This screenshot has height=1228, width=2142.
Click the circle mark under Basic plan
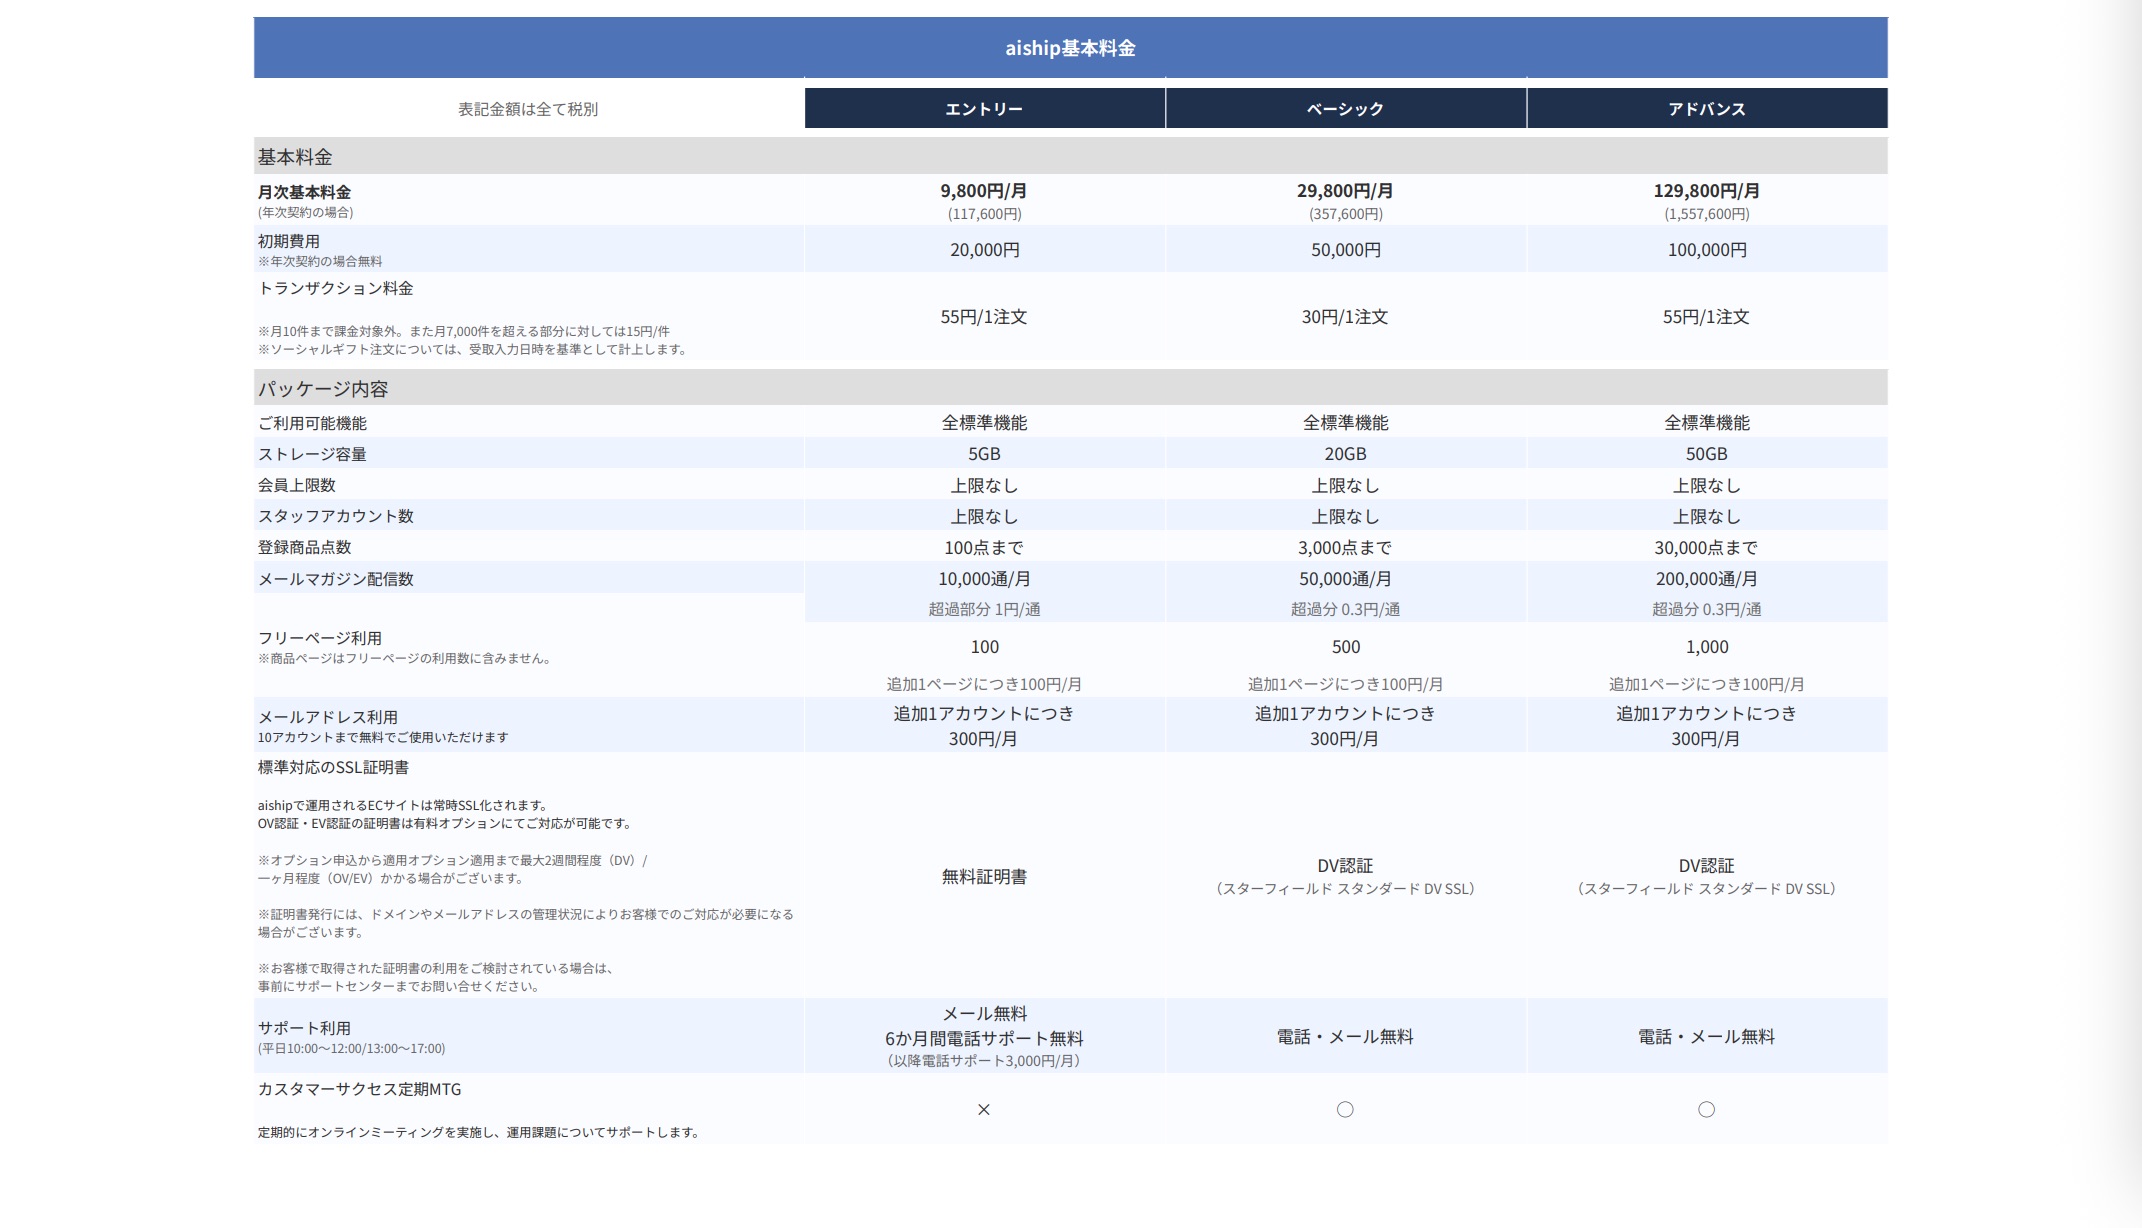tap(1345, 1109)
